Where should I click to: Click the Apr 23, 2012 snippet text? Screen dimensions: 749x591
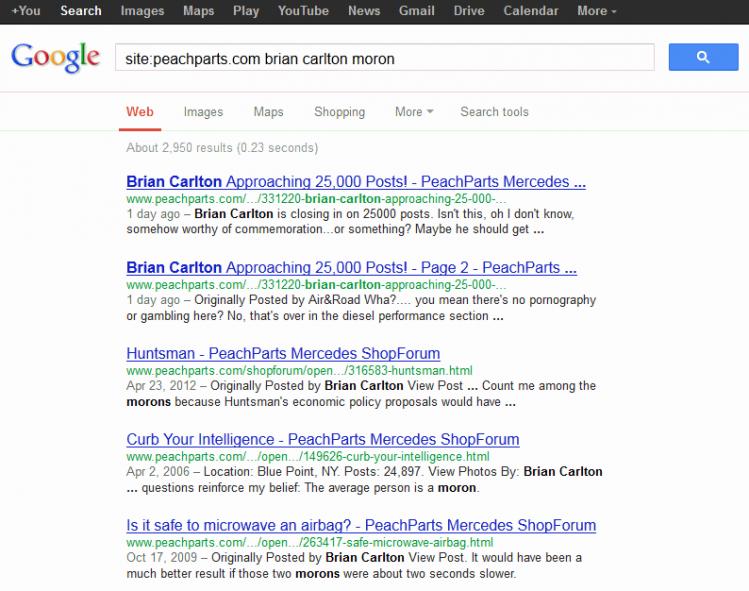tap(361, 394)
